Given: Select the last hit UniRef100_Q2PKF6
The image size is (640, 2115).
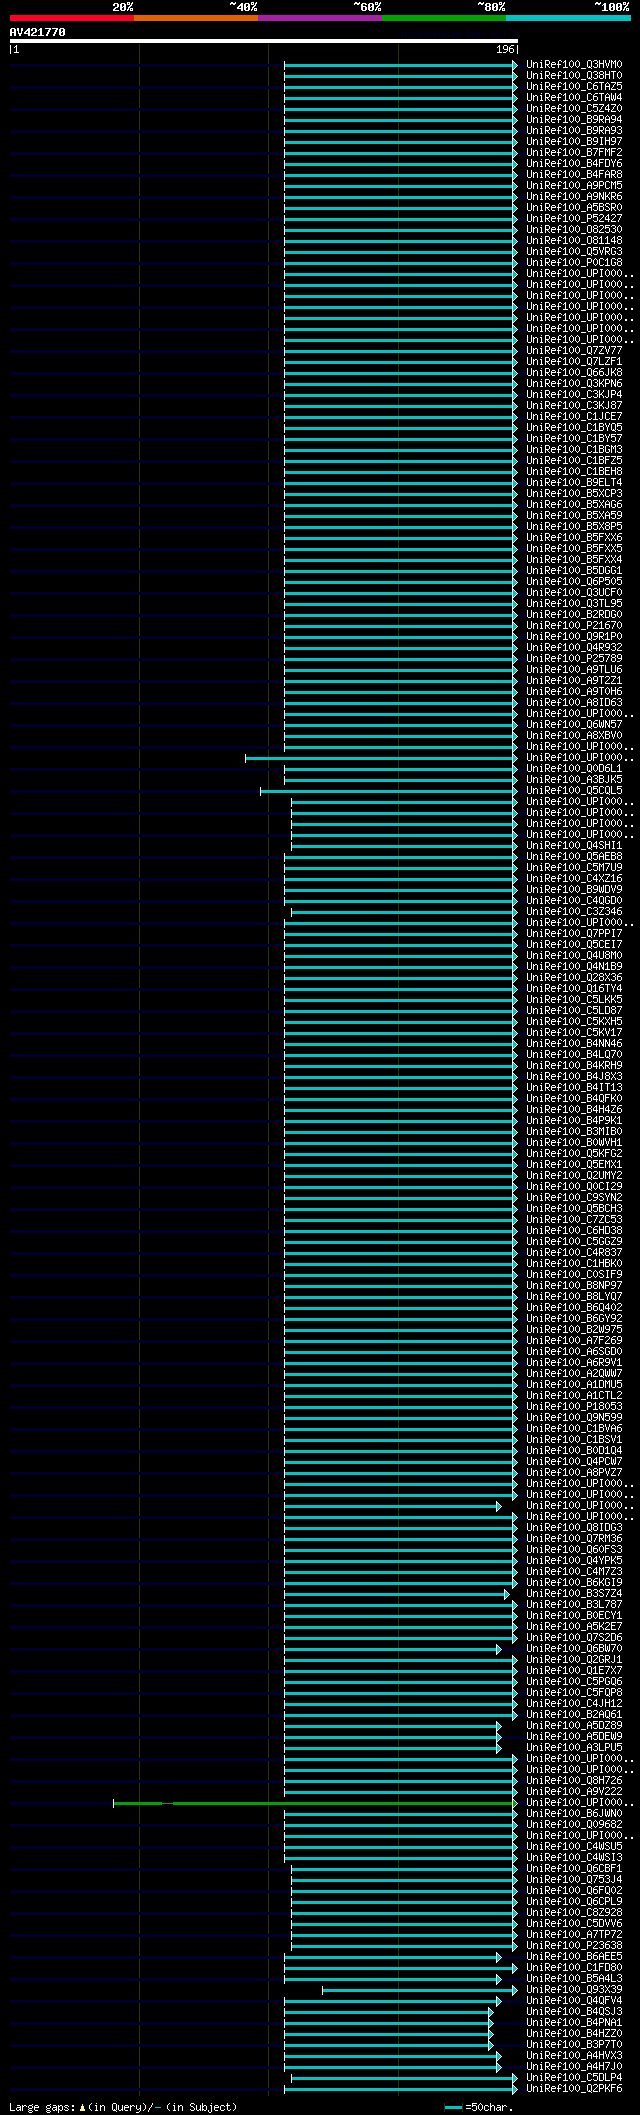Looking at the screenshot, I should 574,2089.
